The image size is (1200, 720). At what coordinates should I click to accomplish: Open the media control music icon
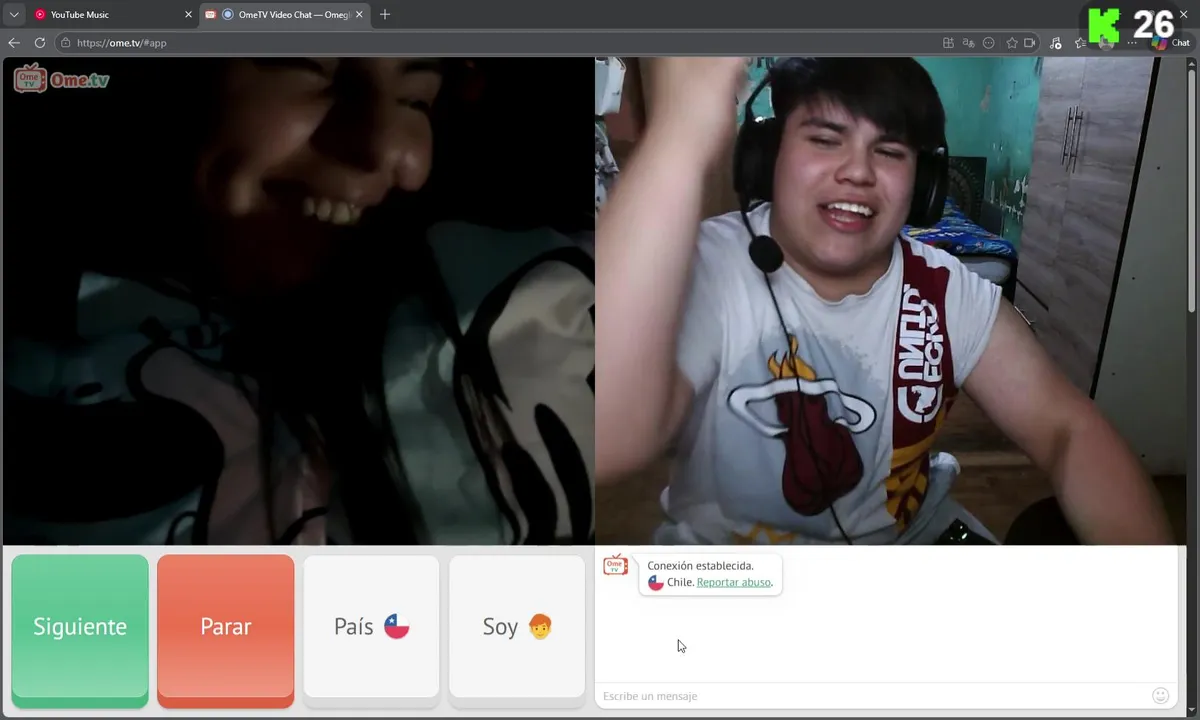(1056, 43)
